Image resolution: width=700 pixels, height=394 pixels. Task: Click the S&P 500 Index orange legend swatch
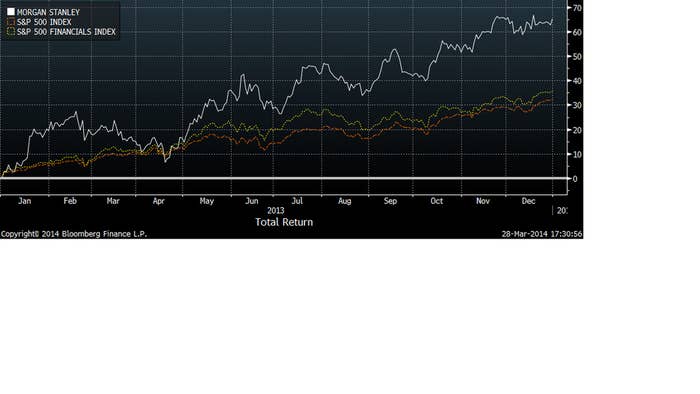pyautogui.click(x=11, y=22)
